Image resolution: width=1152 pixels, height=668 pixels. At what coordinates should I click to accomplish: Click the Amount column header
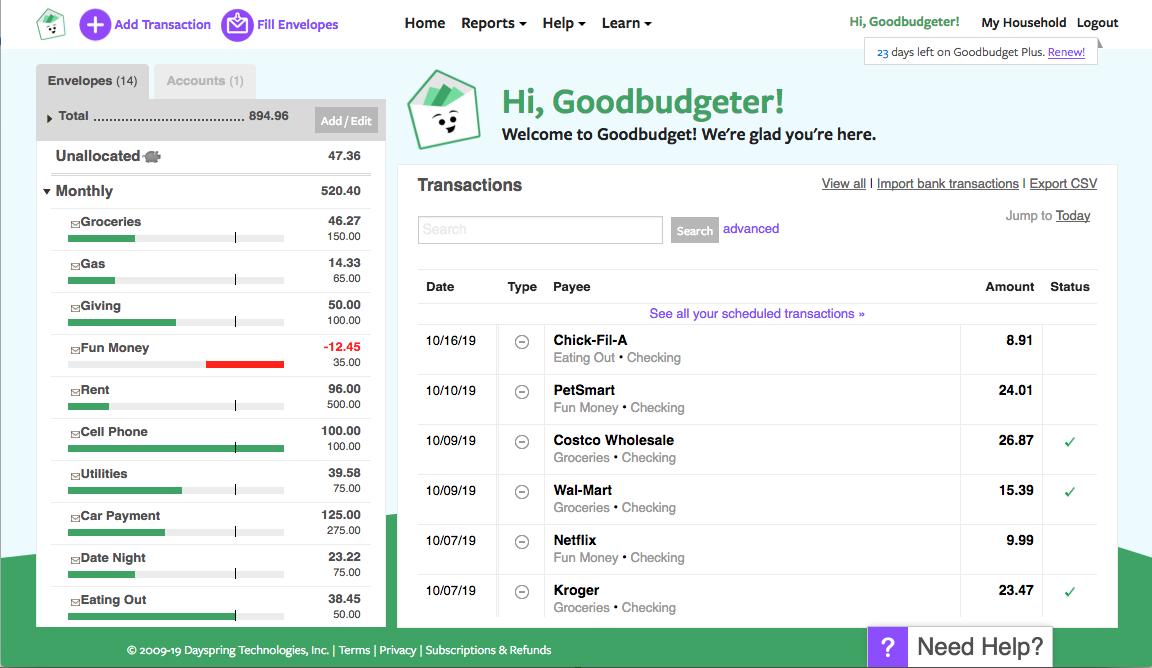pos(1009,287)
